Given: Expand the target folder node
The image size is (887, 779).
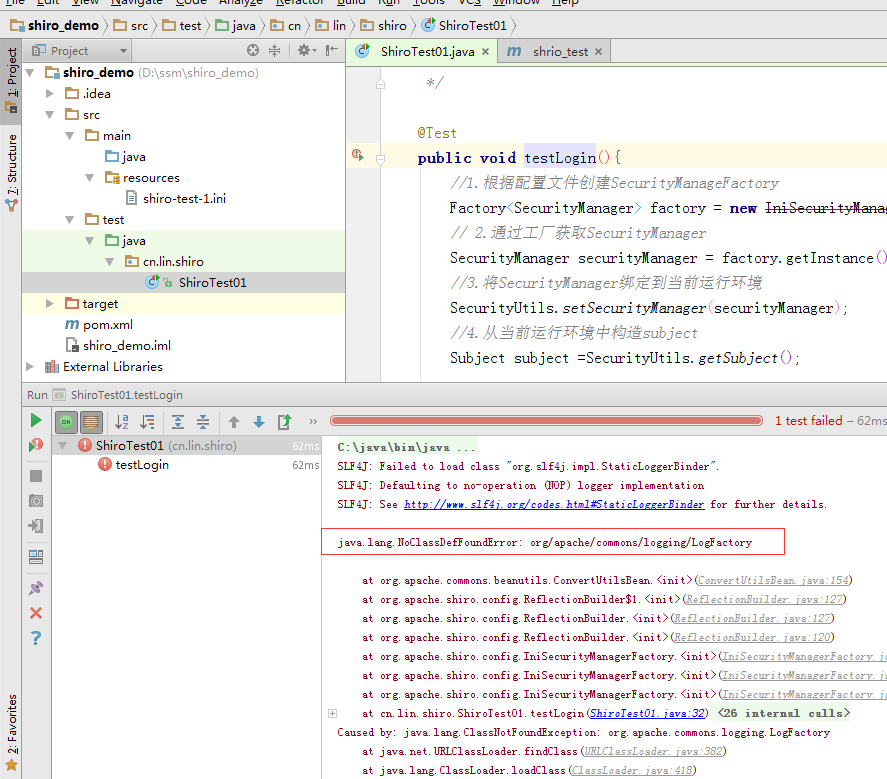Looking at the screenshot, I should (x=50, y=304).
